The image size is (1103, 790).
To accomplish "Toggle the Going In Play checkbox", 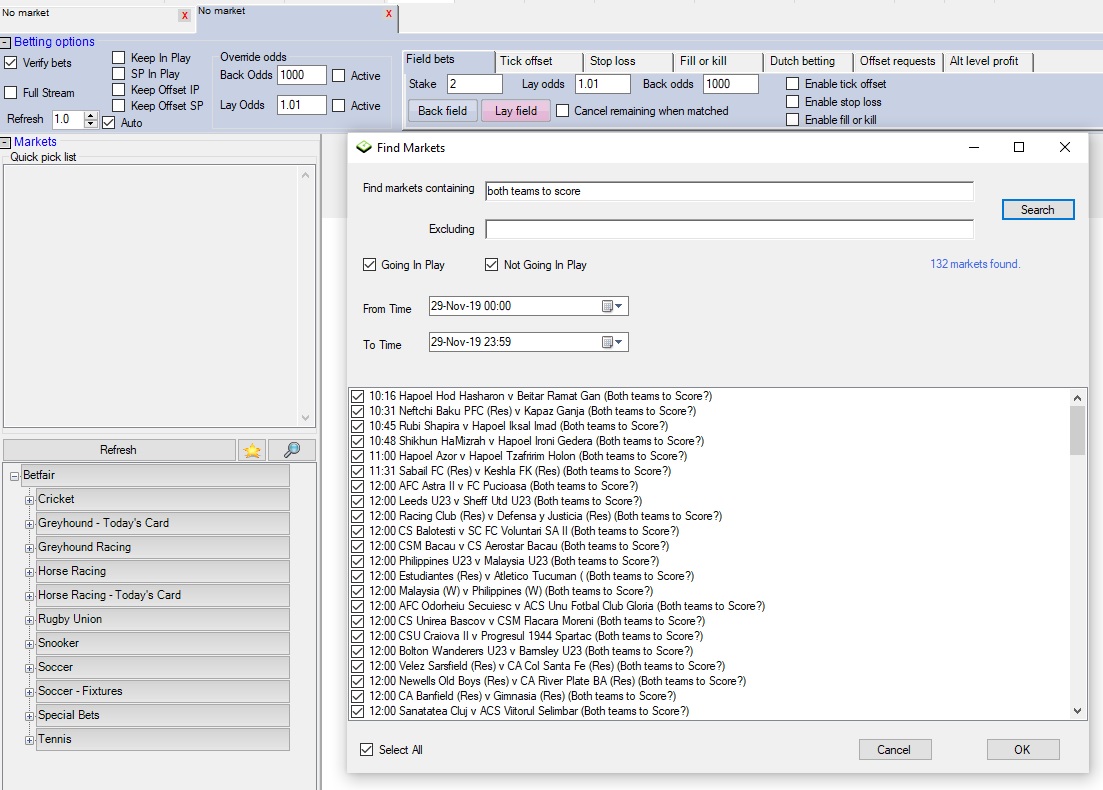I will pyautogui.click(x=370, y=265).
